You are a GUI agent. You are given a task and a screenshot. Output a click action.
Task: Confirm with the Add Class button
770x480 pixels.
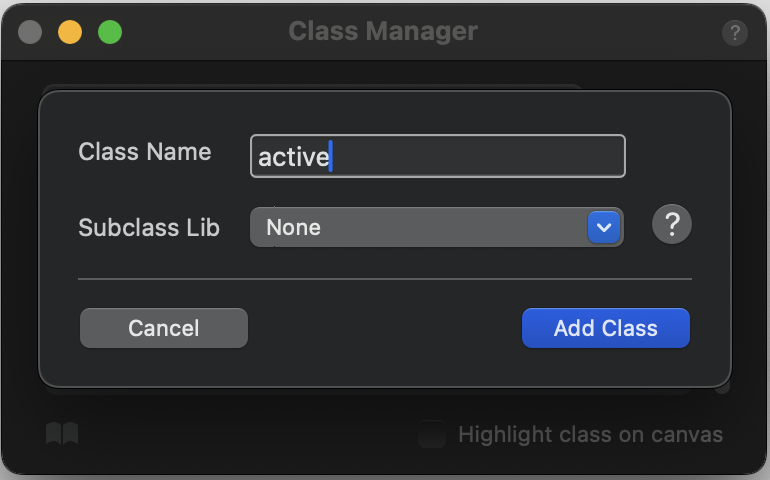pos(605,328)
